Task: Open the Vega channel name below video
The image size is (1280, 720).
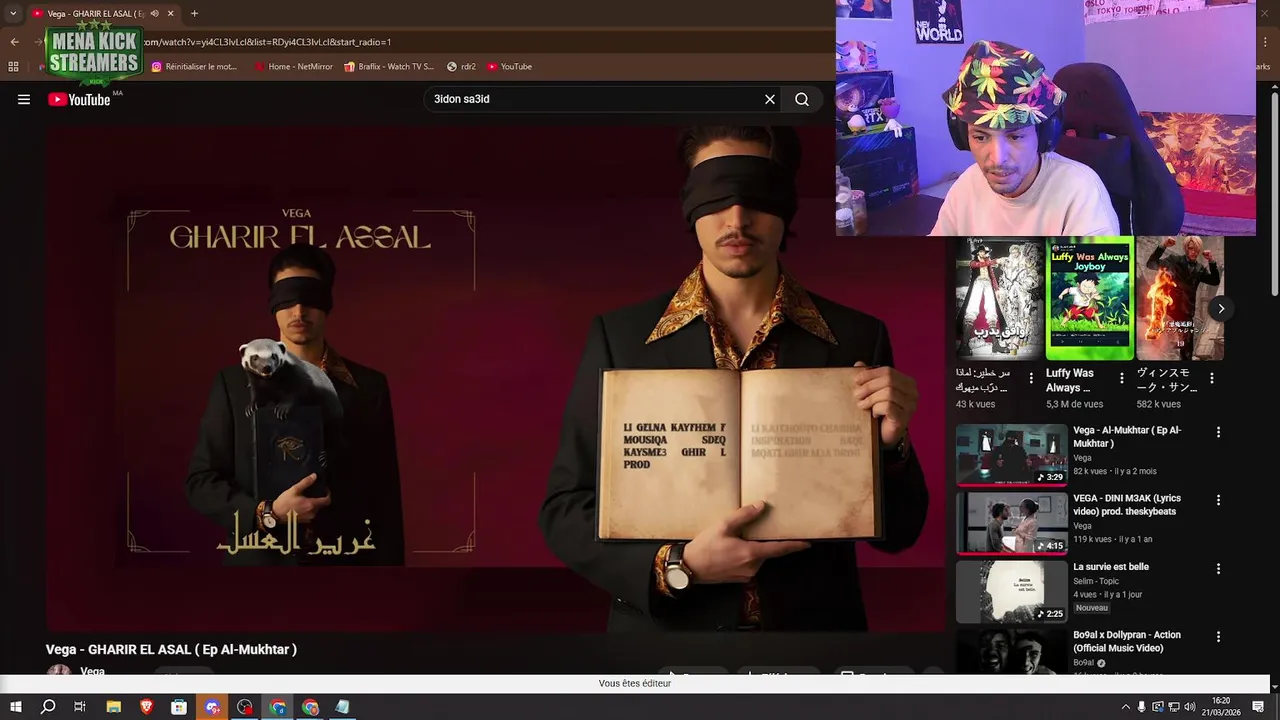Action: [x=92, y=671]
